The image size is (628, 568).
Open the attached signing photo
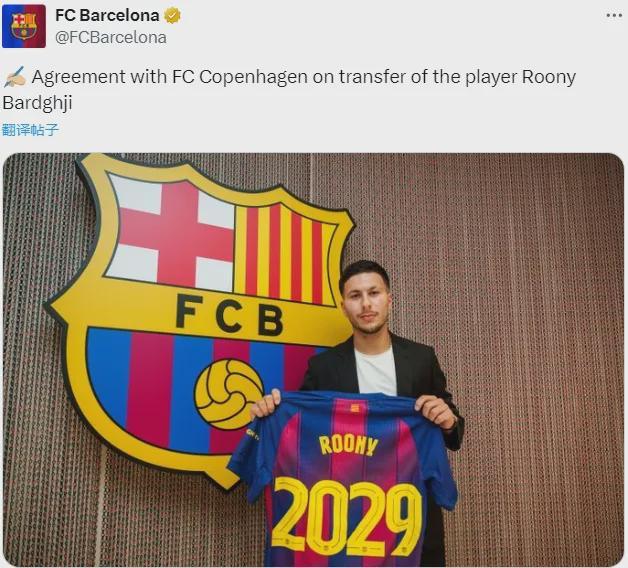[314, 359]
